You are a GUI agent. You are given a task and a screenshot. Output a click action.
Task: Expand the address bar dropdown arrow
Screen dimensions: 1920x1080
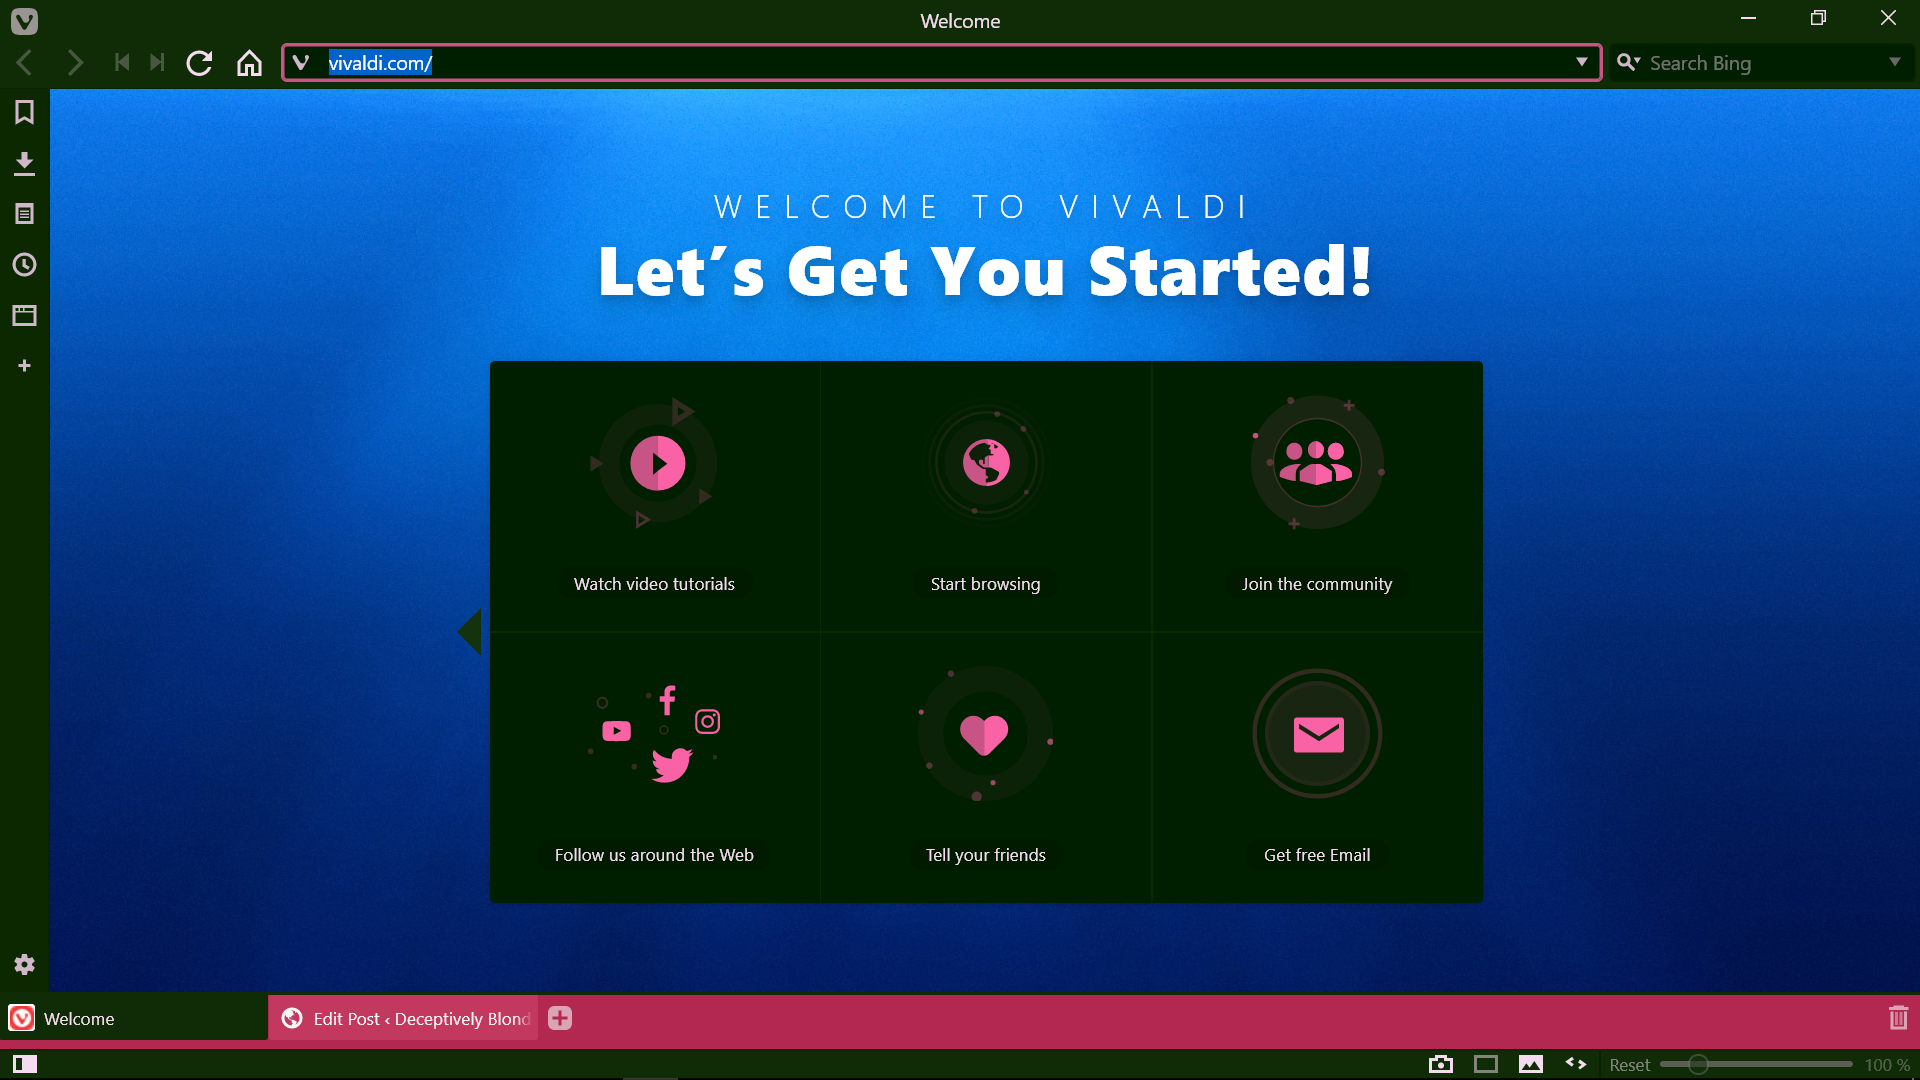tap(1581, 62)
